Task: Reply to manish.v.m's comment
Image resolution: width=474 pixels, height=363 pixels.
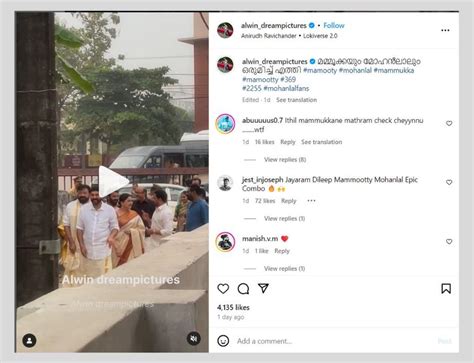Action: pos(282,251)
